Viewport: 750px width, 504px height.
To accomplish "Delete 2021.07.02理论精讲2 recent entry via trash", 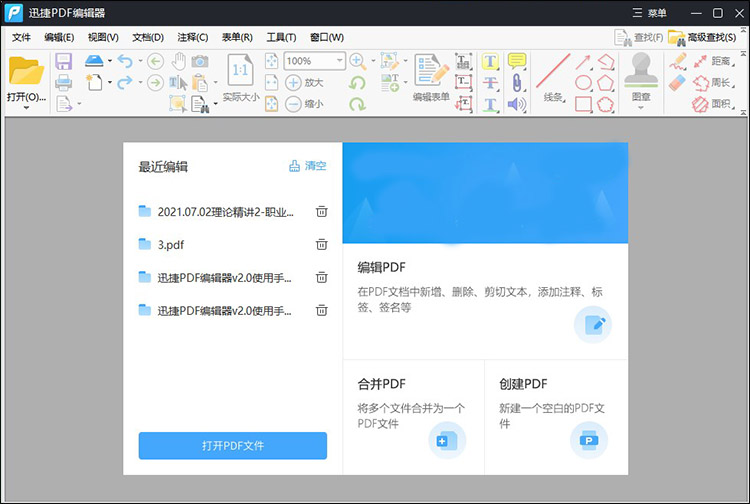I will coord(321,211).
